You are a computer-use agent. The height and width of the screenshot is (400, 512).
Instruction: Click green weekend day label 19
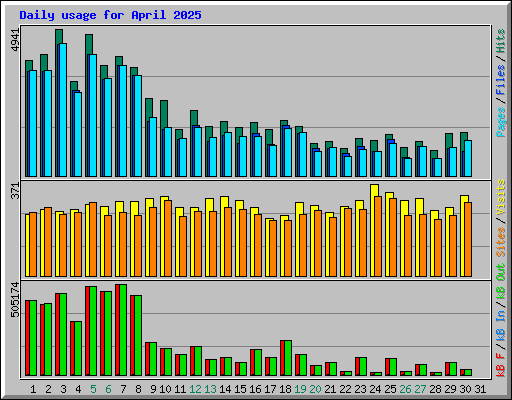pyautogui.click(x=300, y=389)
